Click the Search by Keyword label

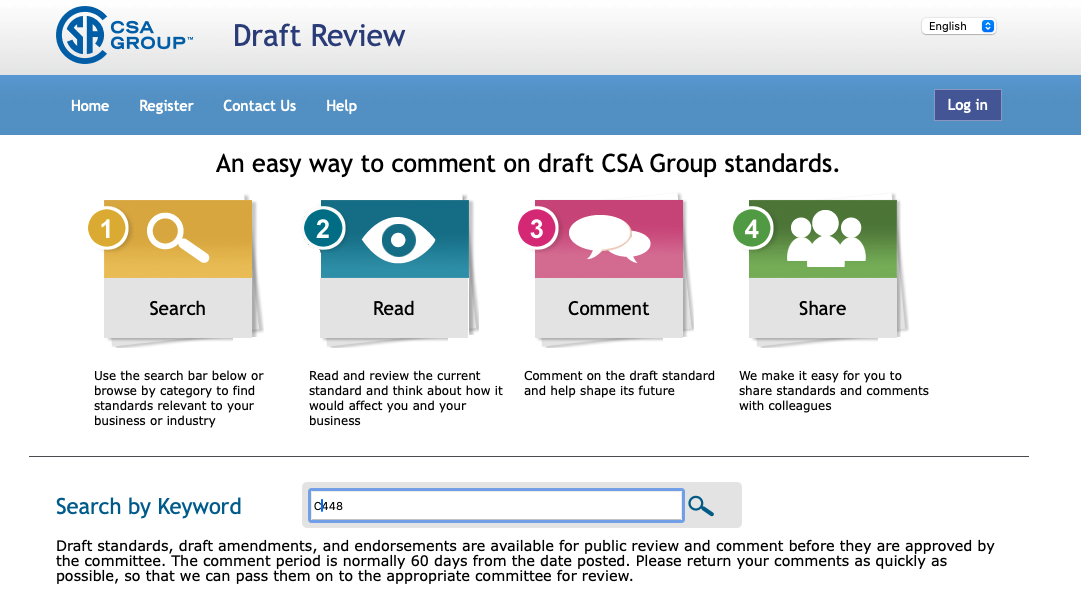148,506
